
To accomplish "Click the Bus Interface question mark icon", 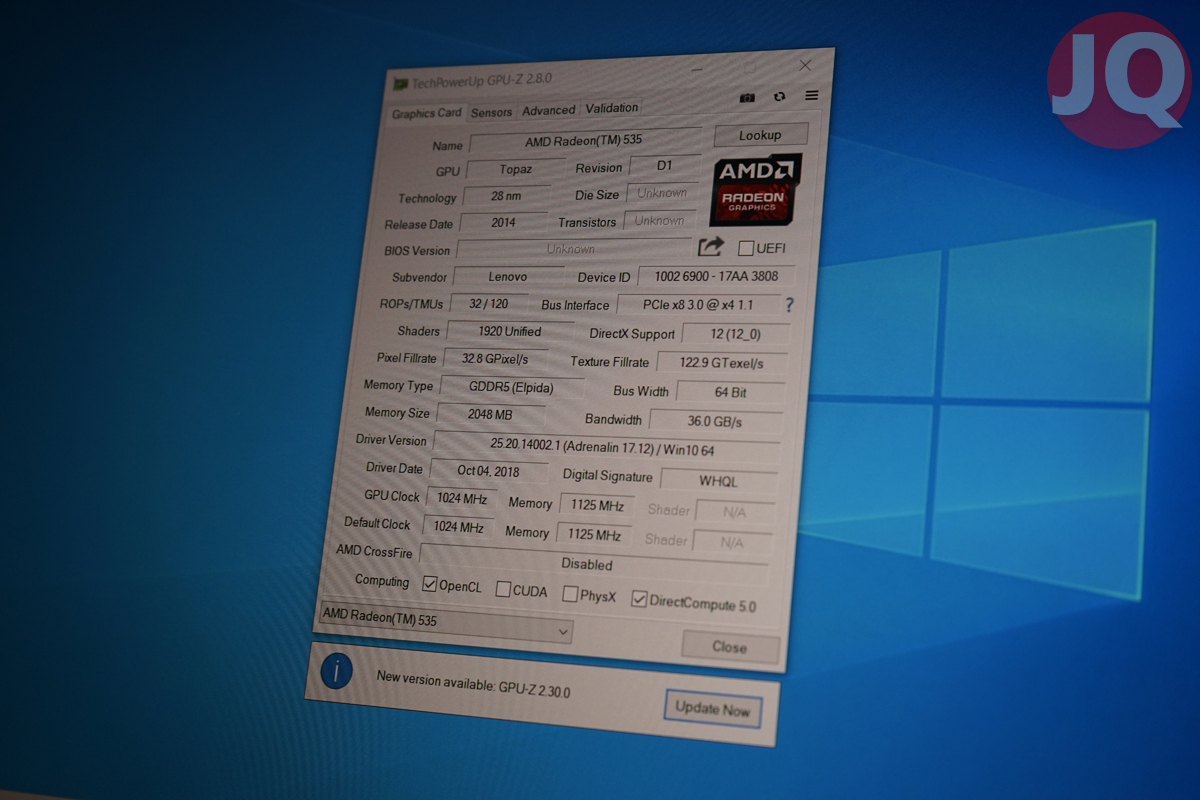I will (x=790, y=305).
